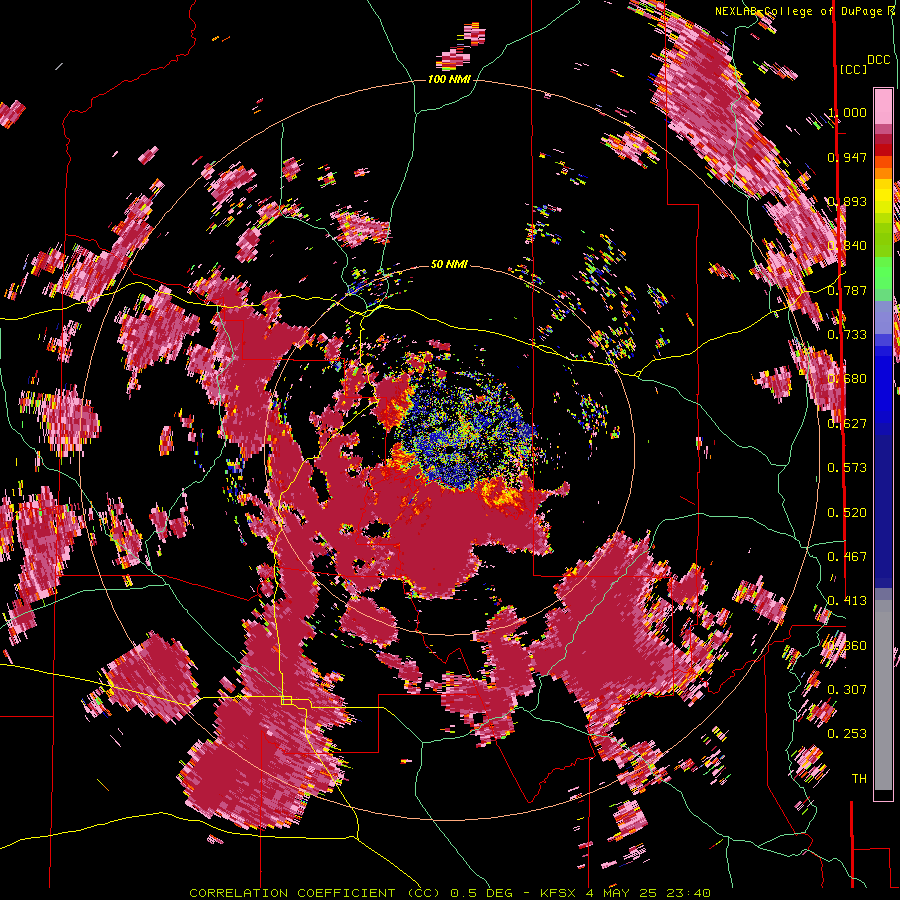Click the 0.733 legend value
The image size is (900, 900).
pos(847,335)
